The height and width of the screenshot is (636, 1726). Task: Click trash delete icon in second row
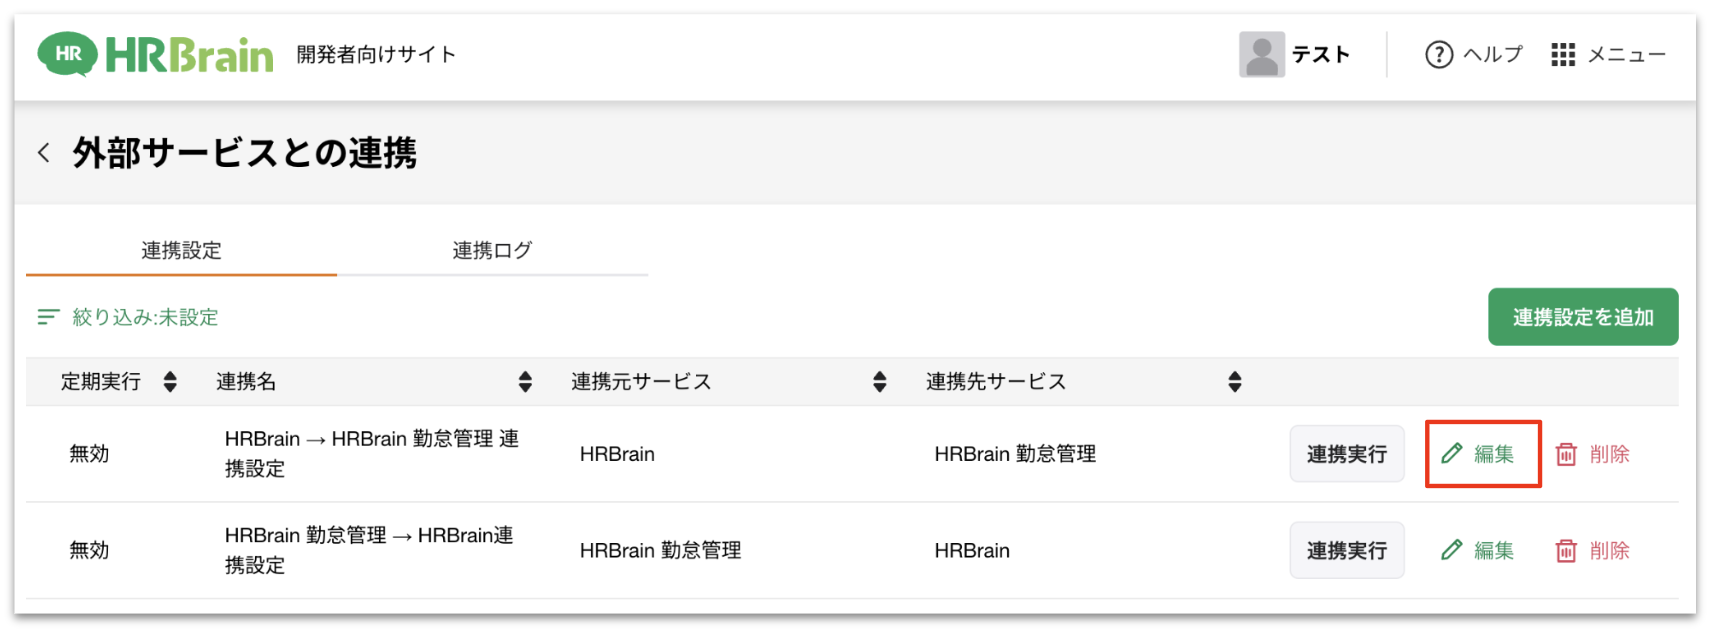tap(1566, 551)
